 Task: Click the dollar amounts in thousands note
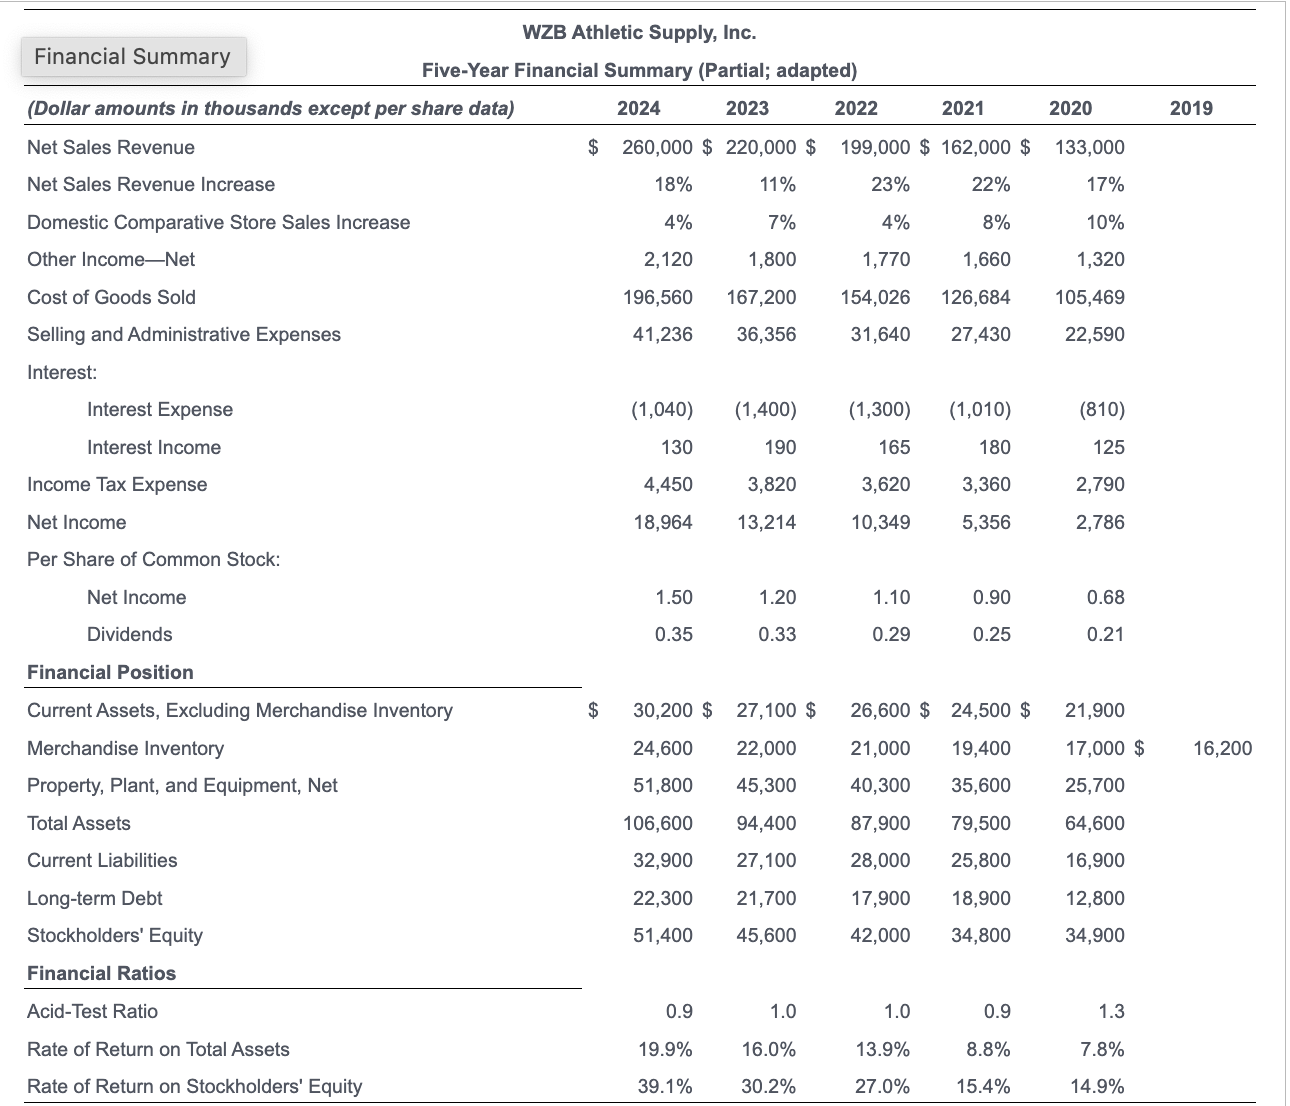(x=271, y=108)
